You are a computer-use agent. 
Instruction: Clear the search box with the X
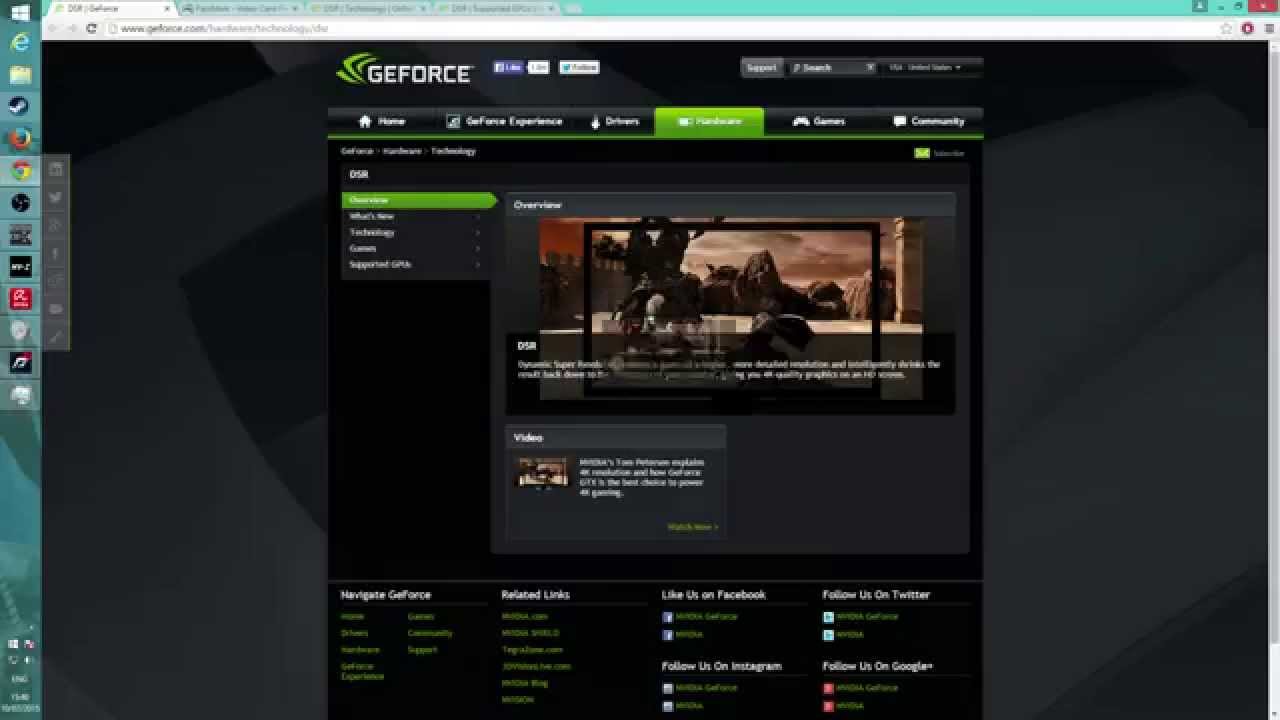(x=870, y=67)
